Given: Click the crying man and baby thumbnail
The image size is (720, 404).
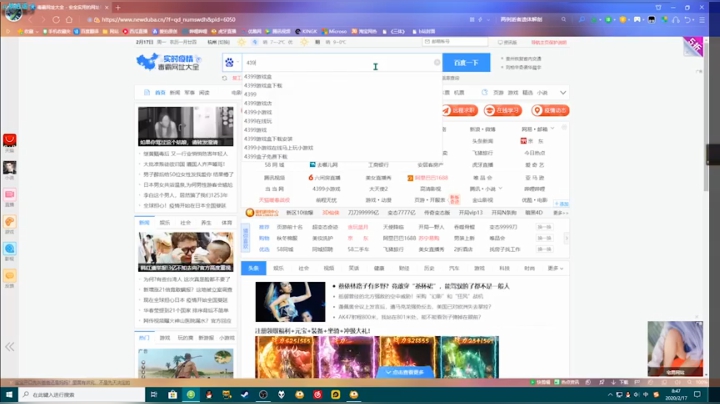Looking at the screenshot, I should tap(186, 252).
